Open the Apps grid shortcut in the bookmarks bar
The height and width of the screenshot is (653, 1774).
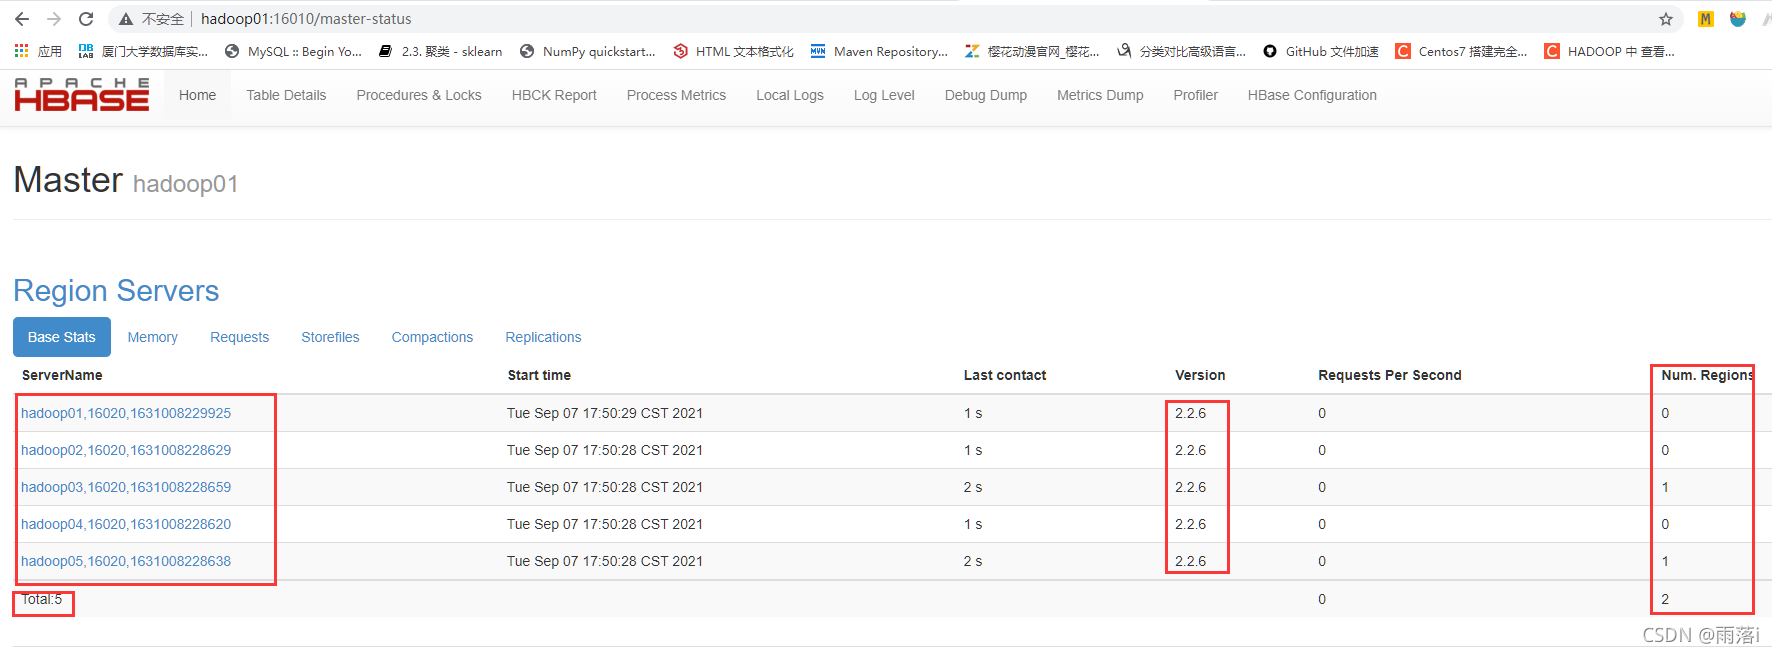point(38,51)
